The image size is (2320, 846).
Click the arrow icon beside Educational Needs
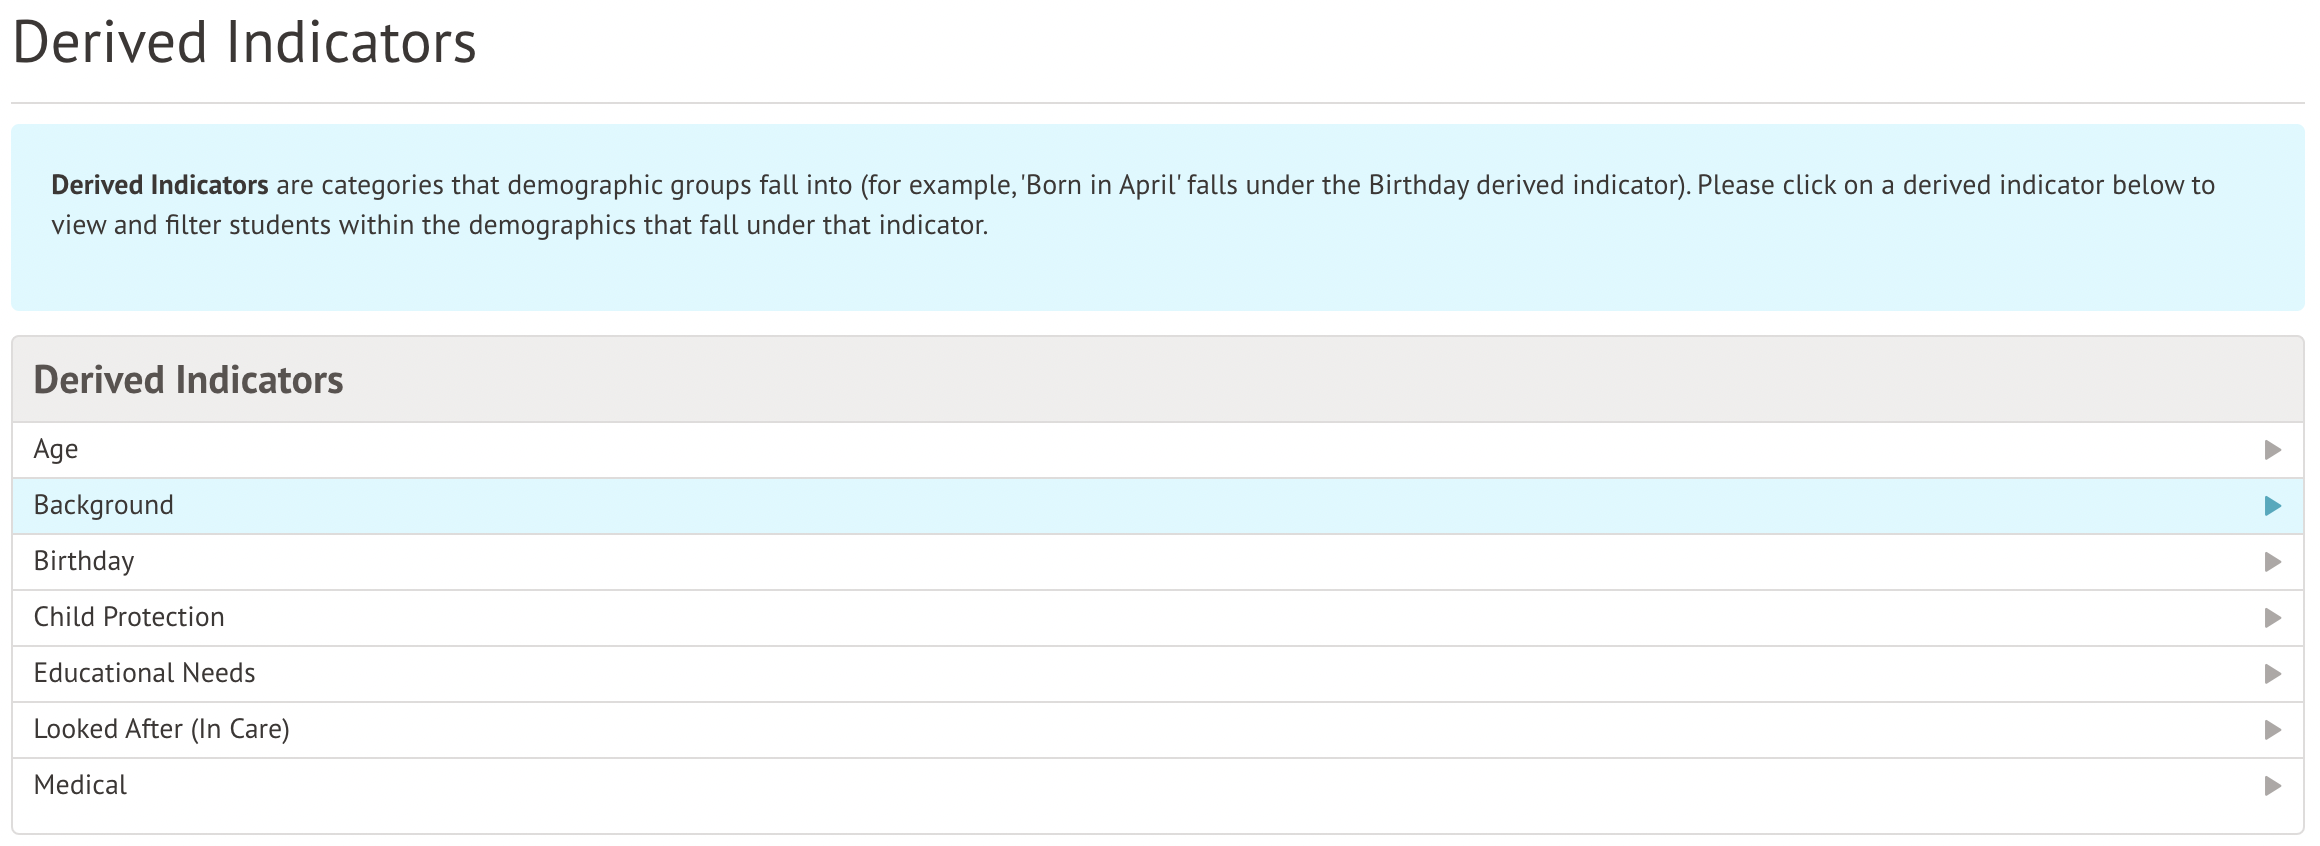click(x=2272, y=674)
